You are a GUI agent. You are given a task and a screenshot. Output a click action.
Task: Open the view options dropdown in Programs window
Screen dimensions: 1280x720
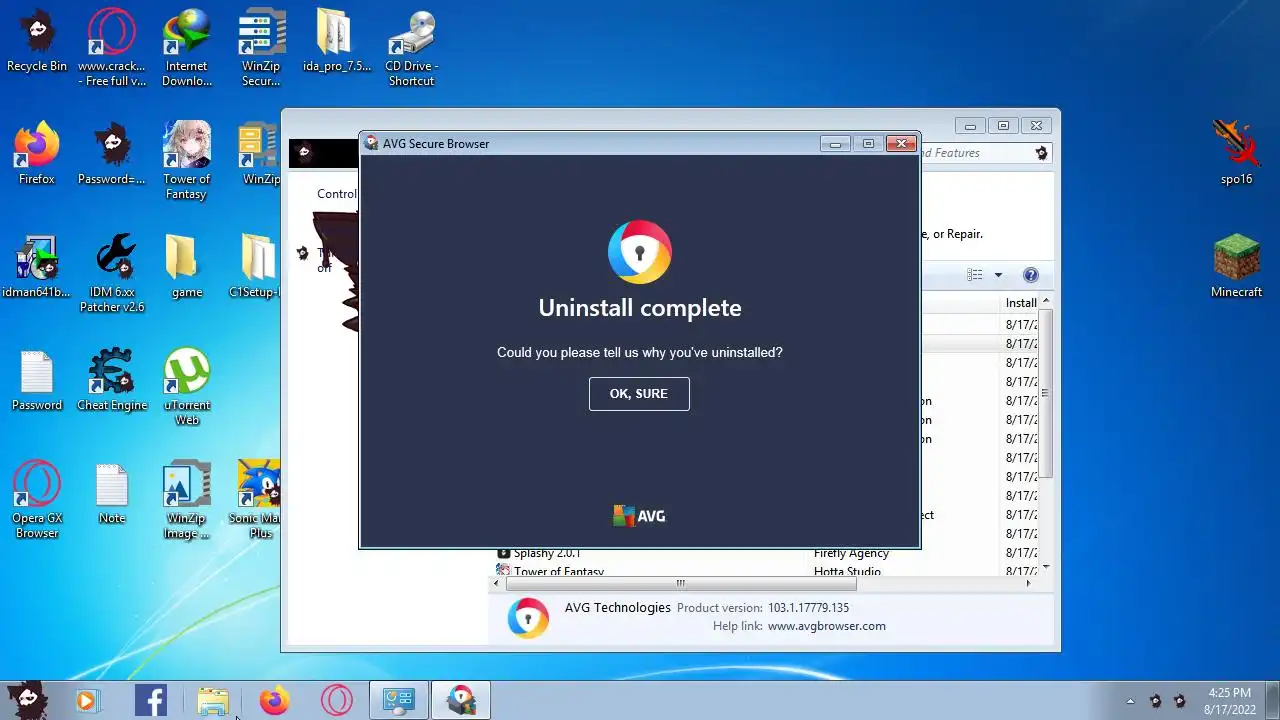(998, 275)
